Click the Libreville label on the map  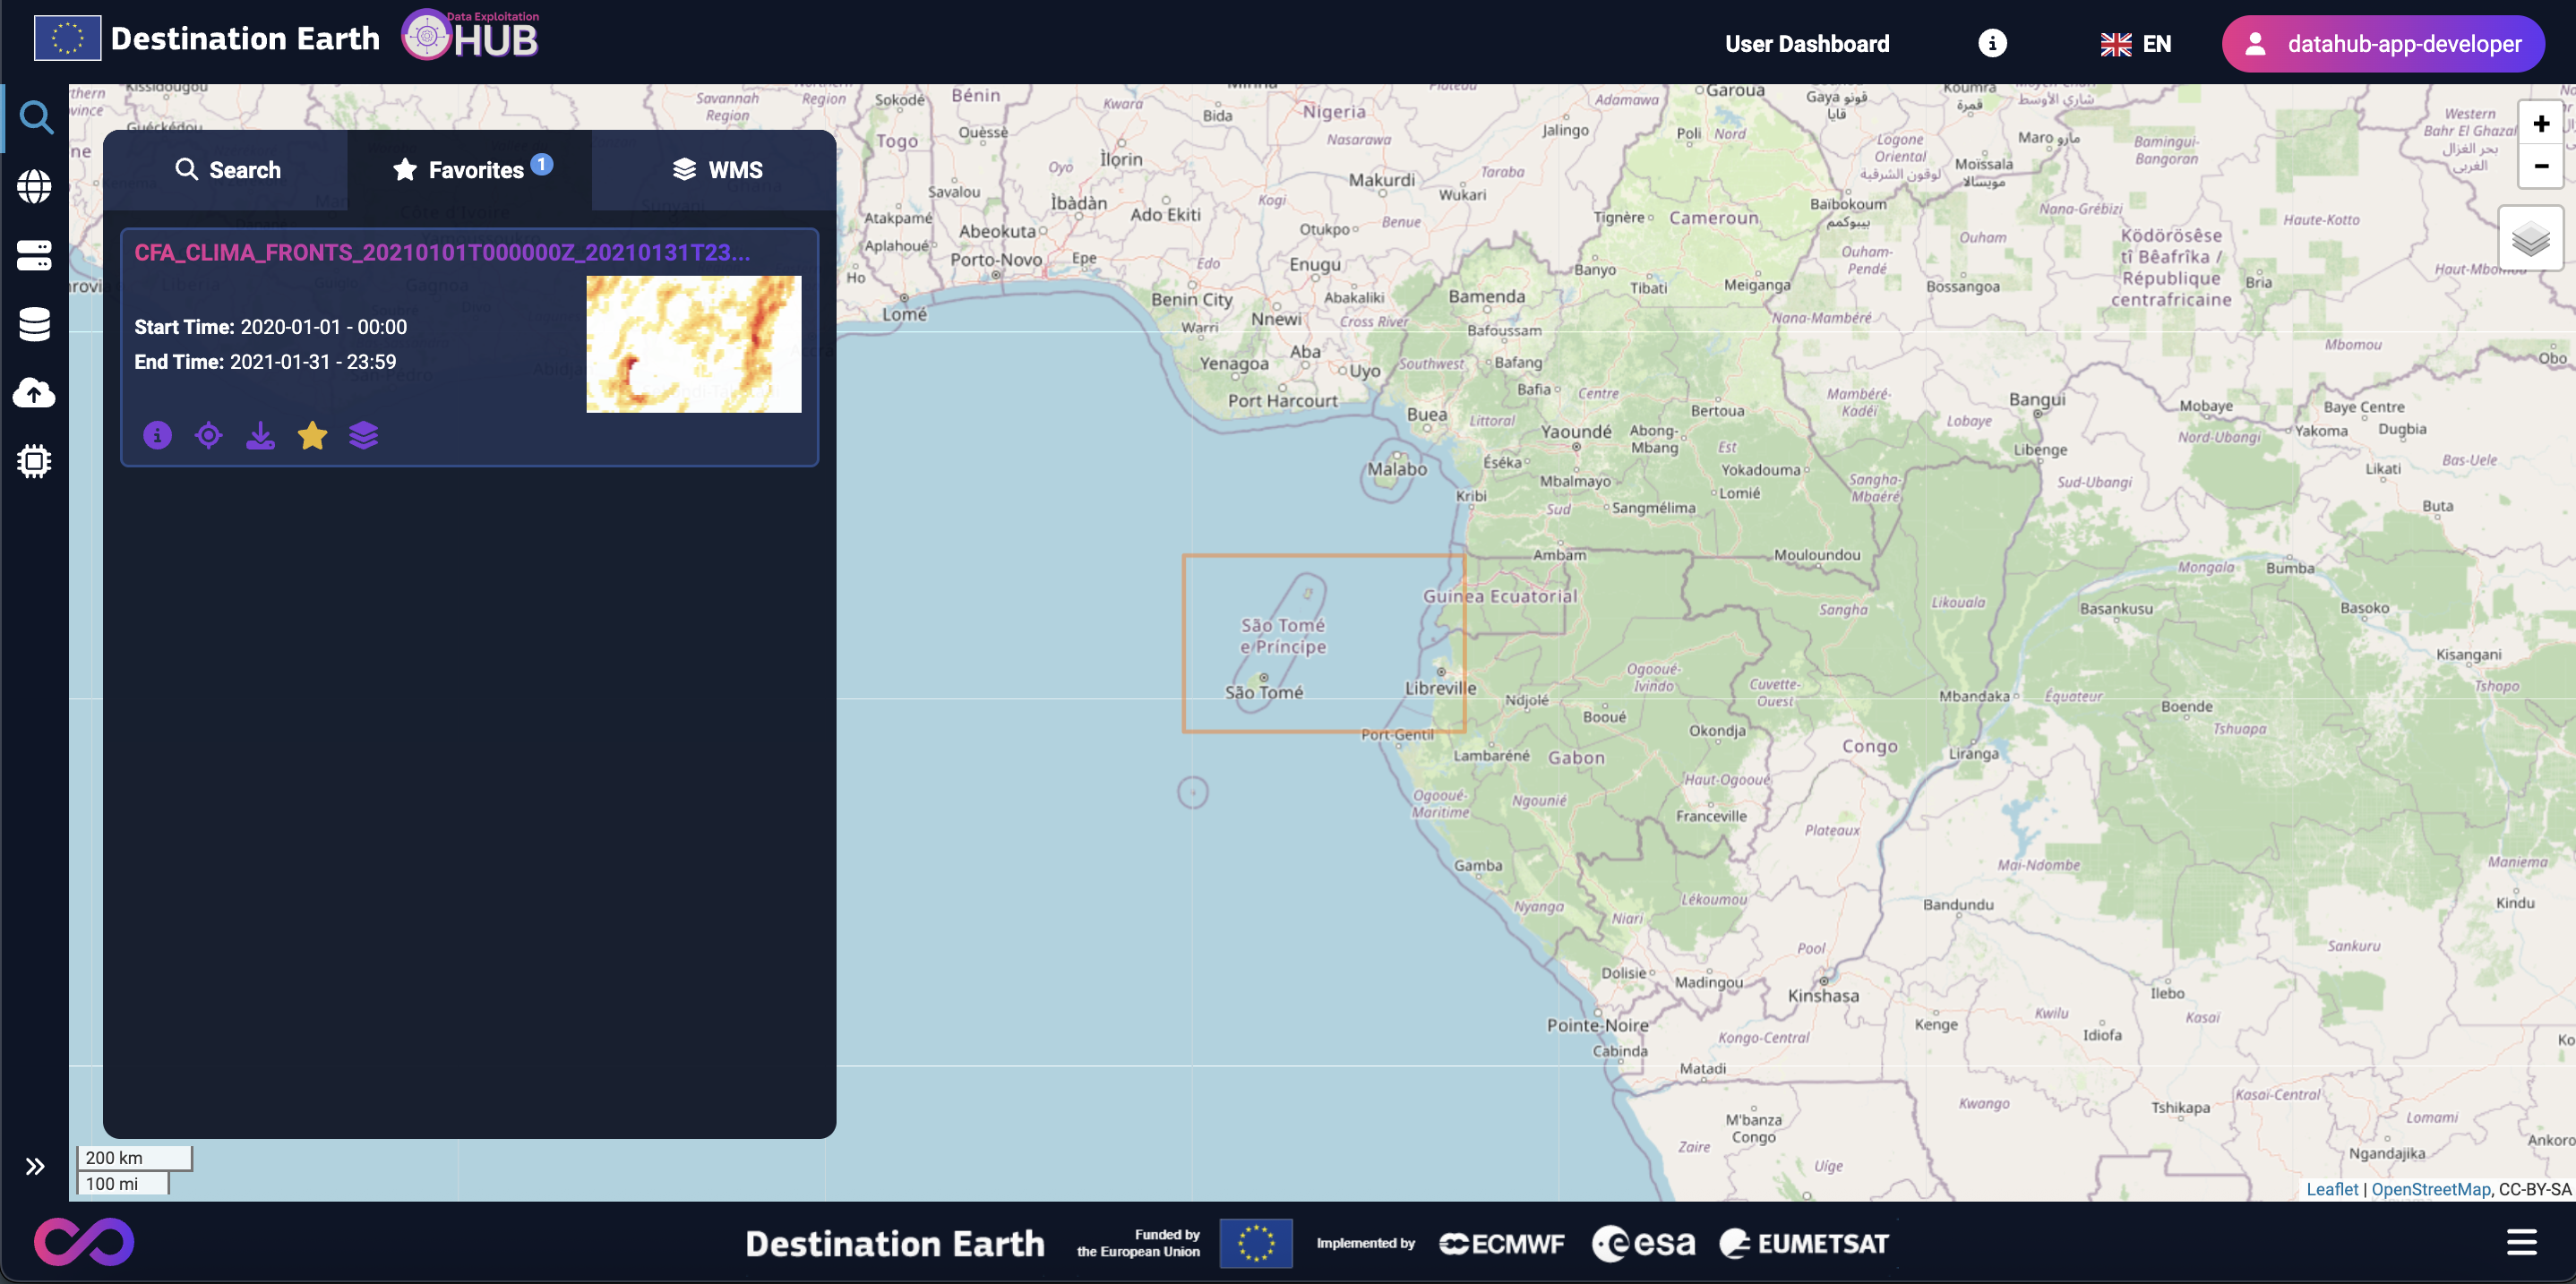click(1440, 688)
